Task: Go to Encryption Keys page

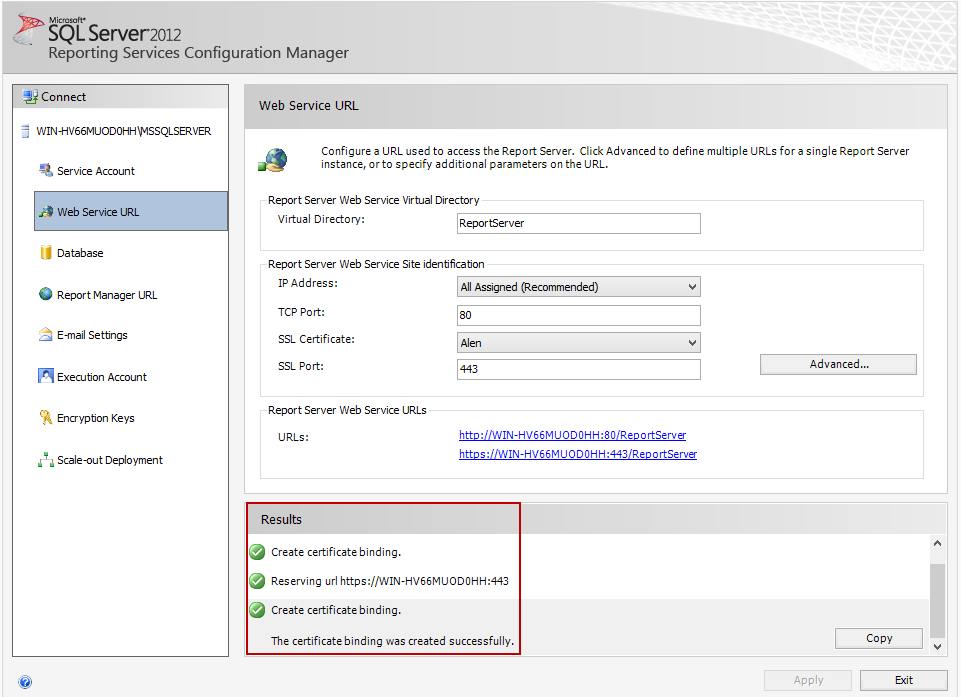Action: [x=96, y=418]
